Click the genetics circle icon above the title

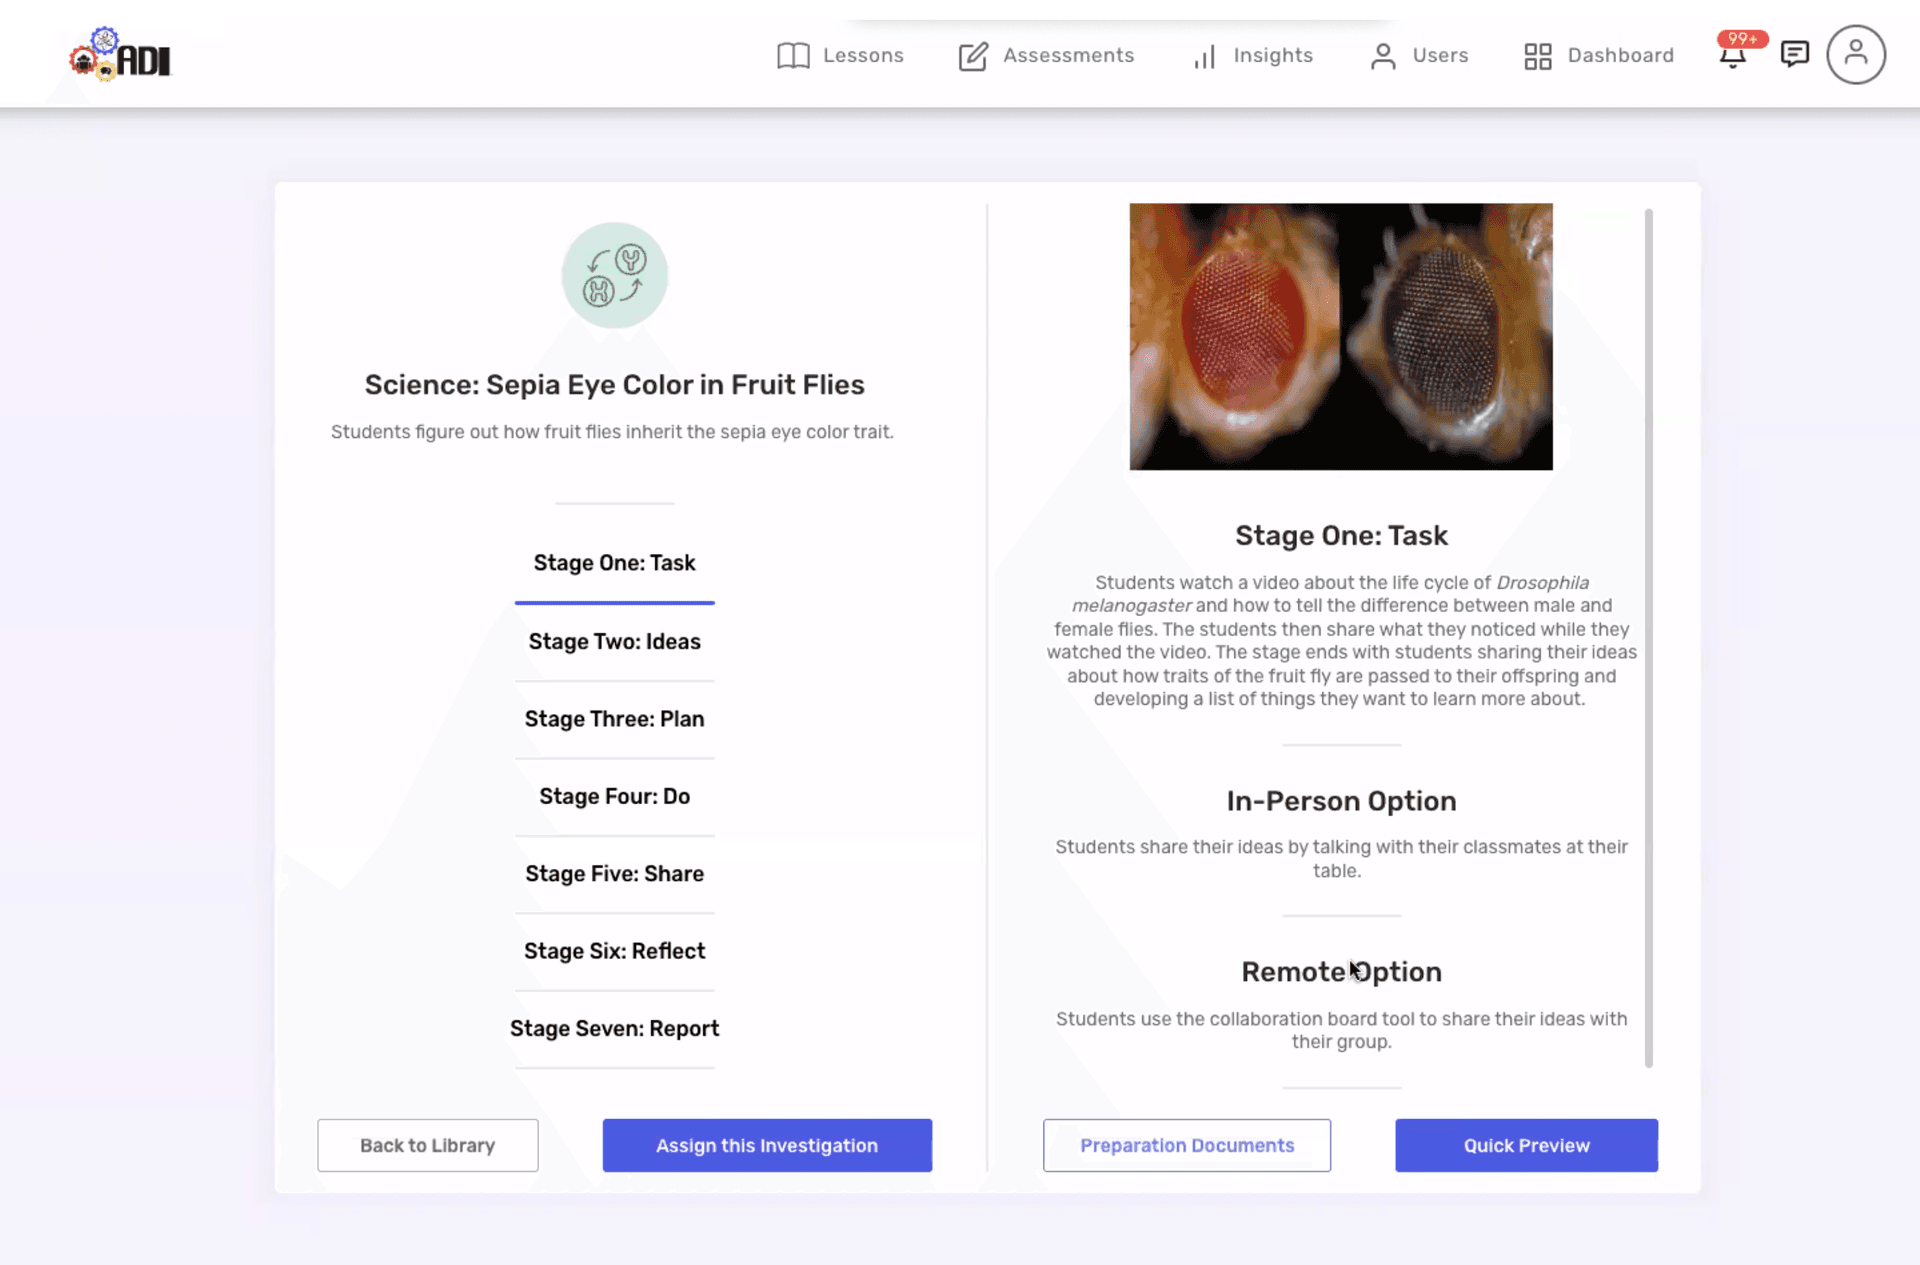tap(614, 275)
